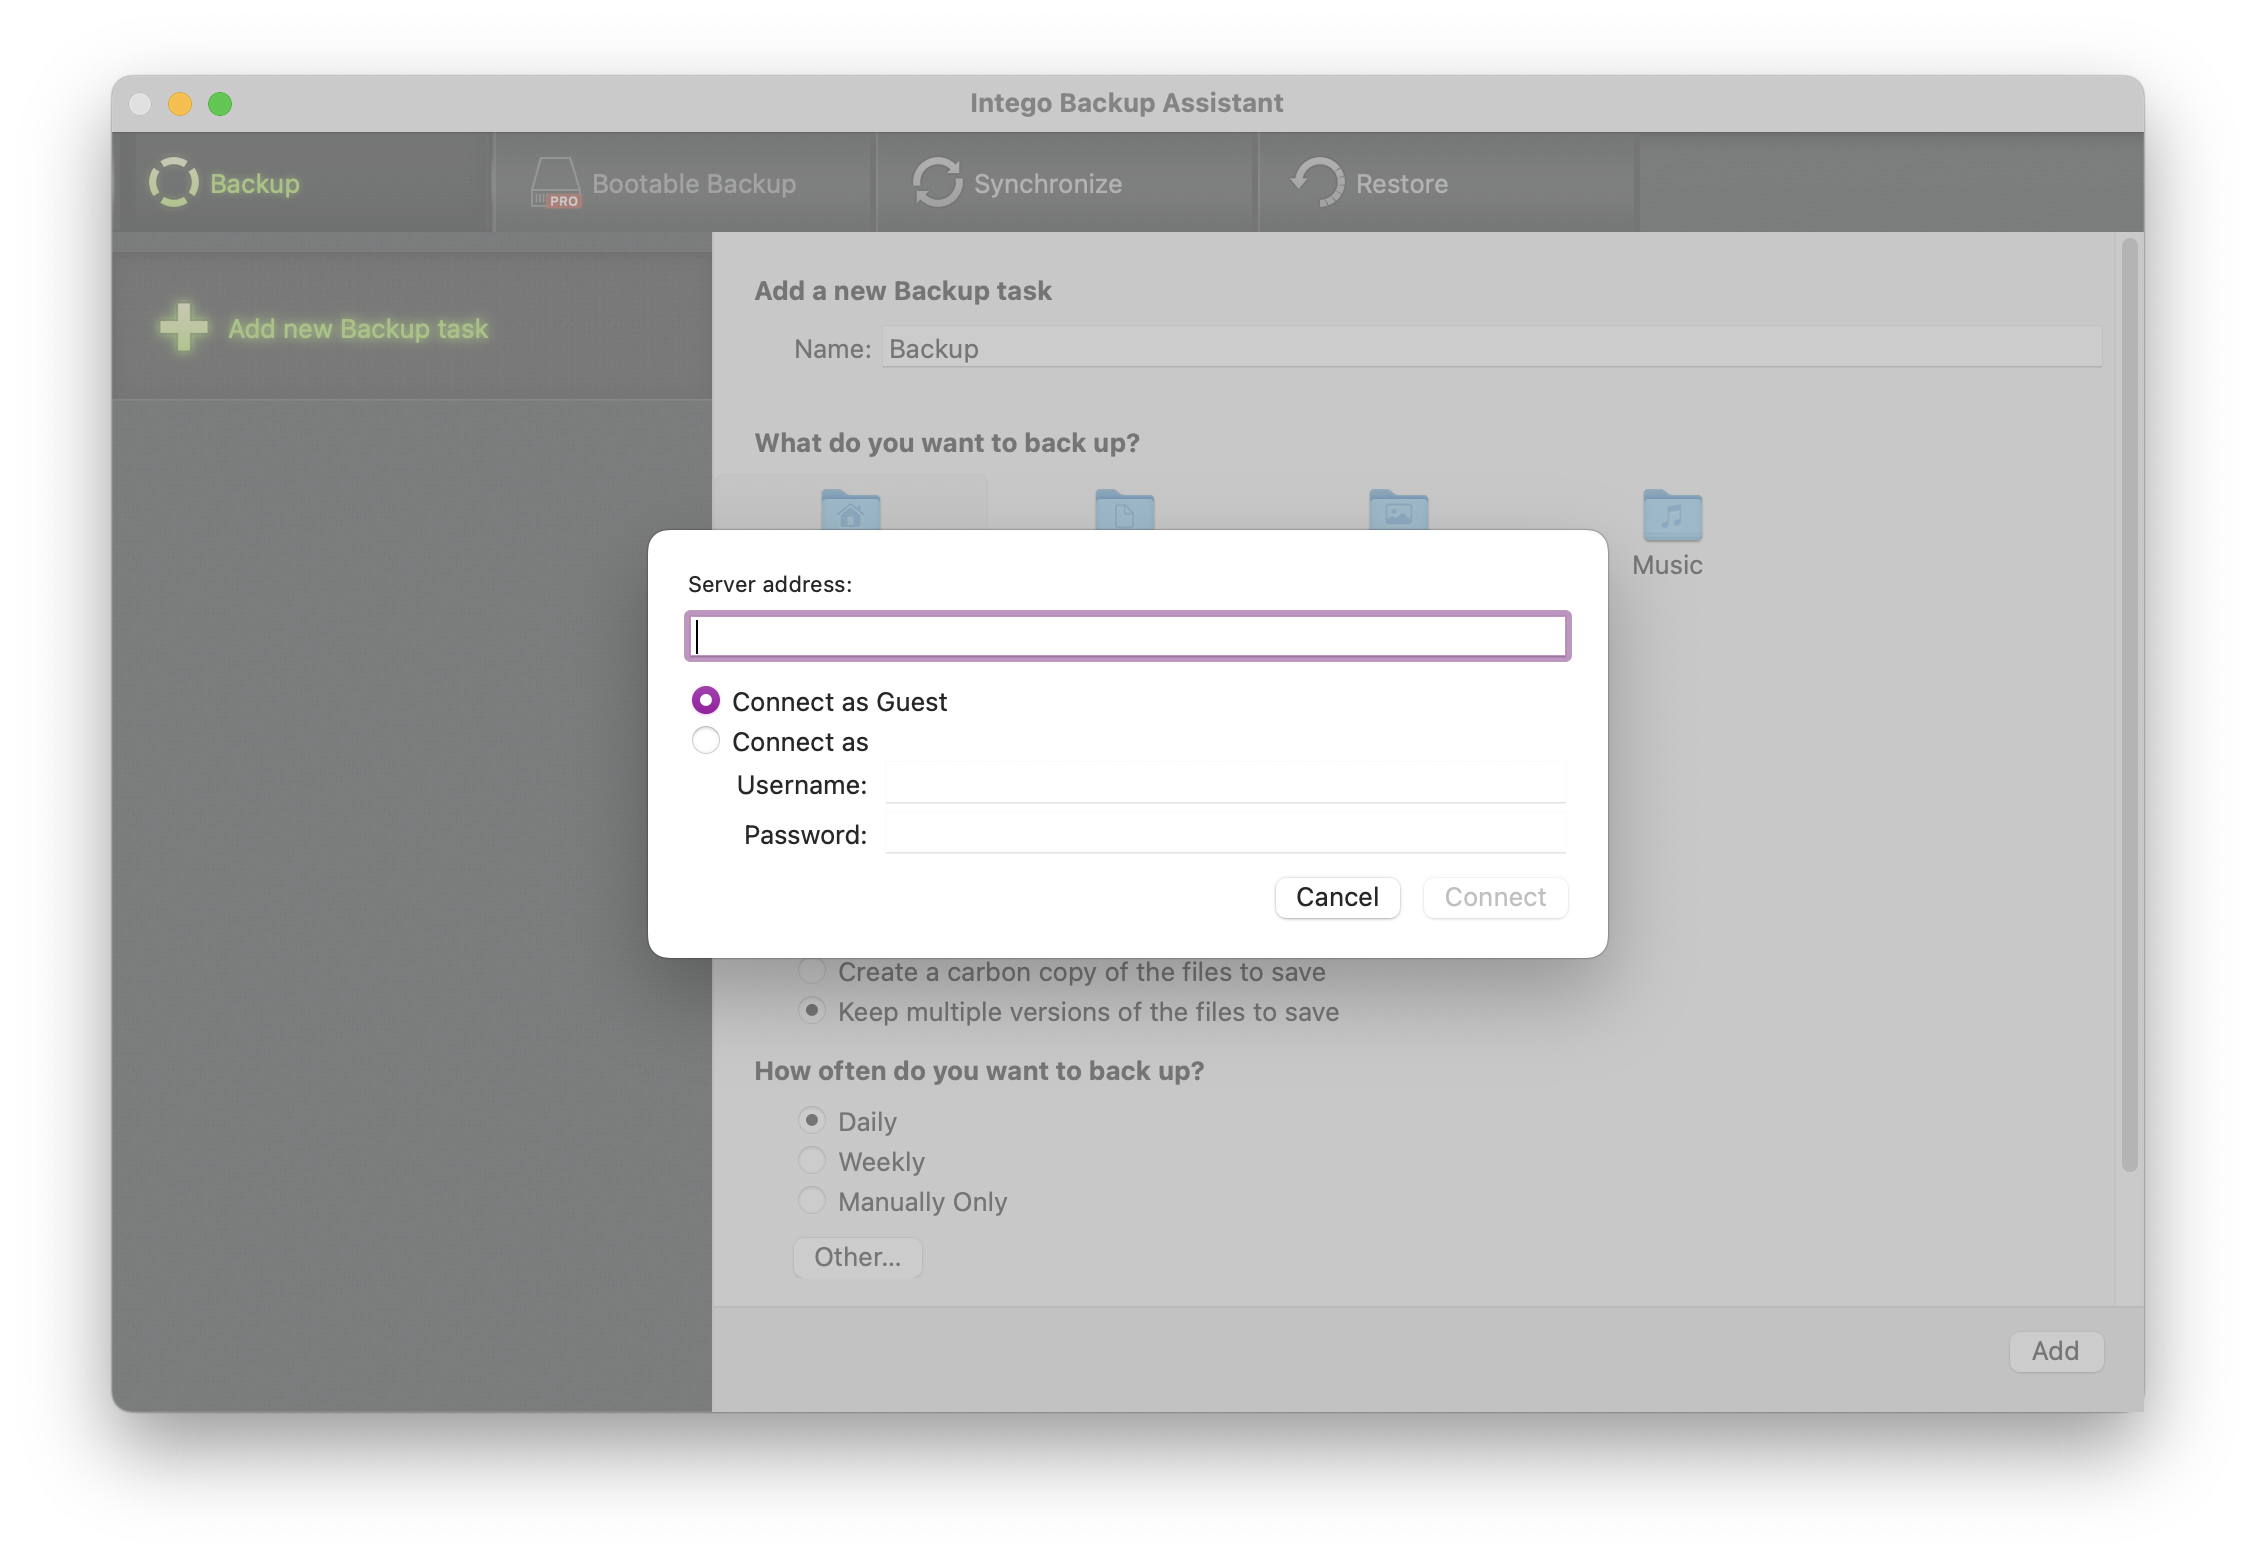Click the green plus icon in sidebar

tap(184, 328)
